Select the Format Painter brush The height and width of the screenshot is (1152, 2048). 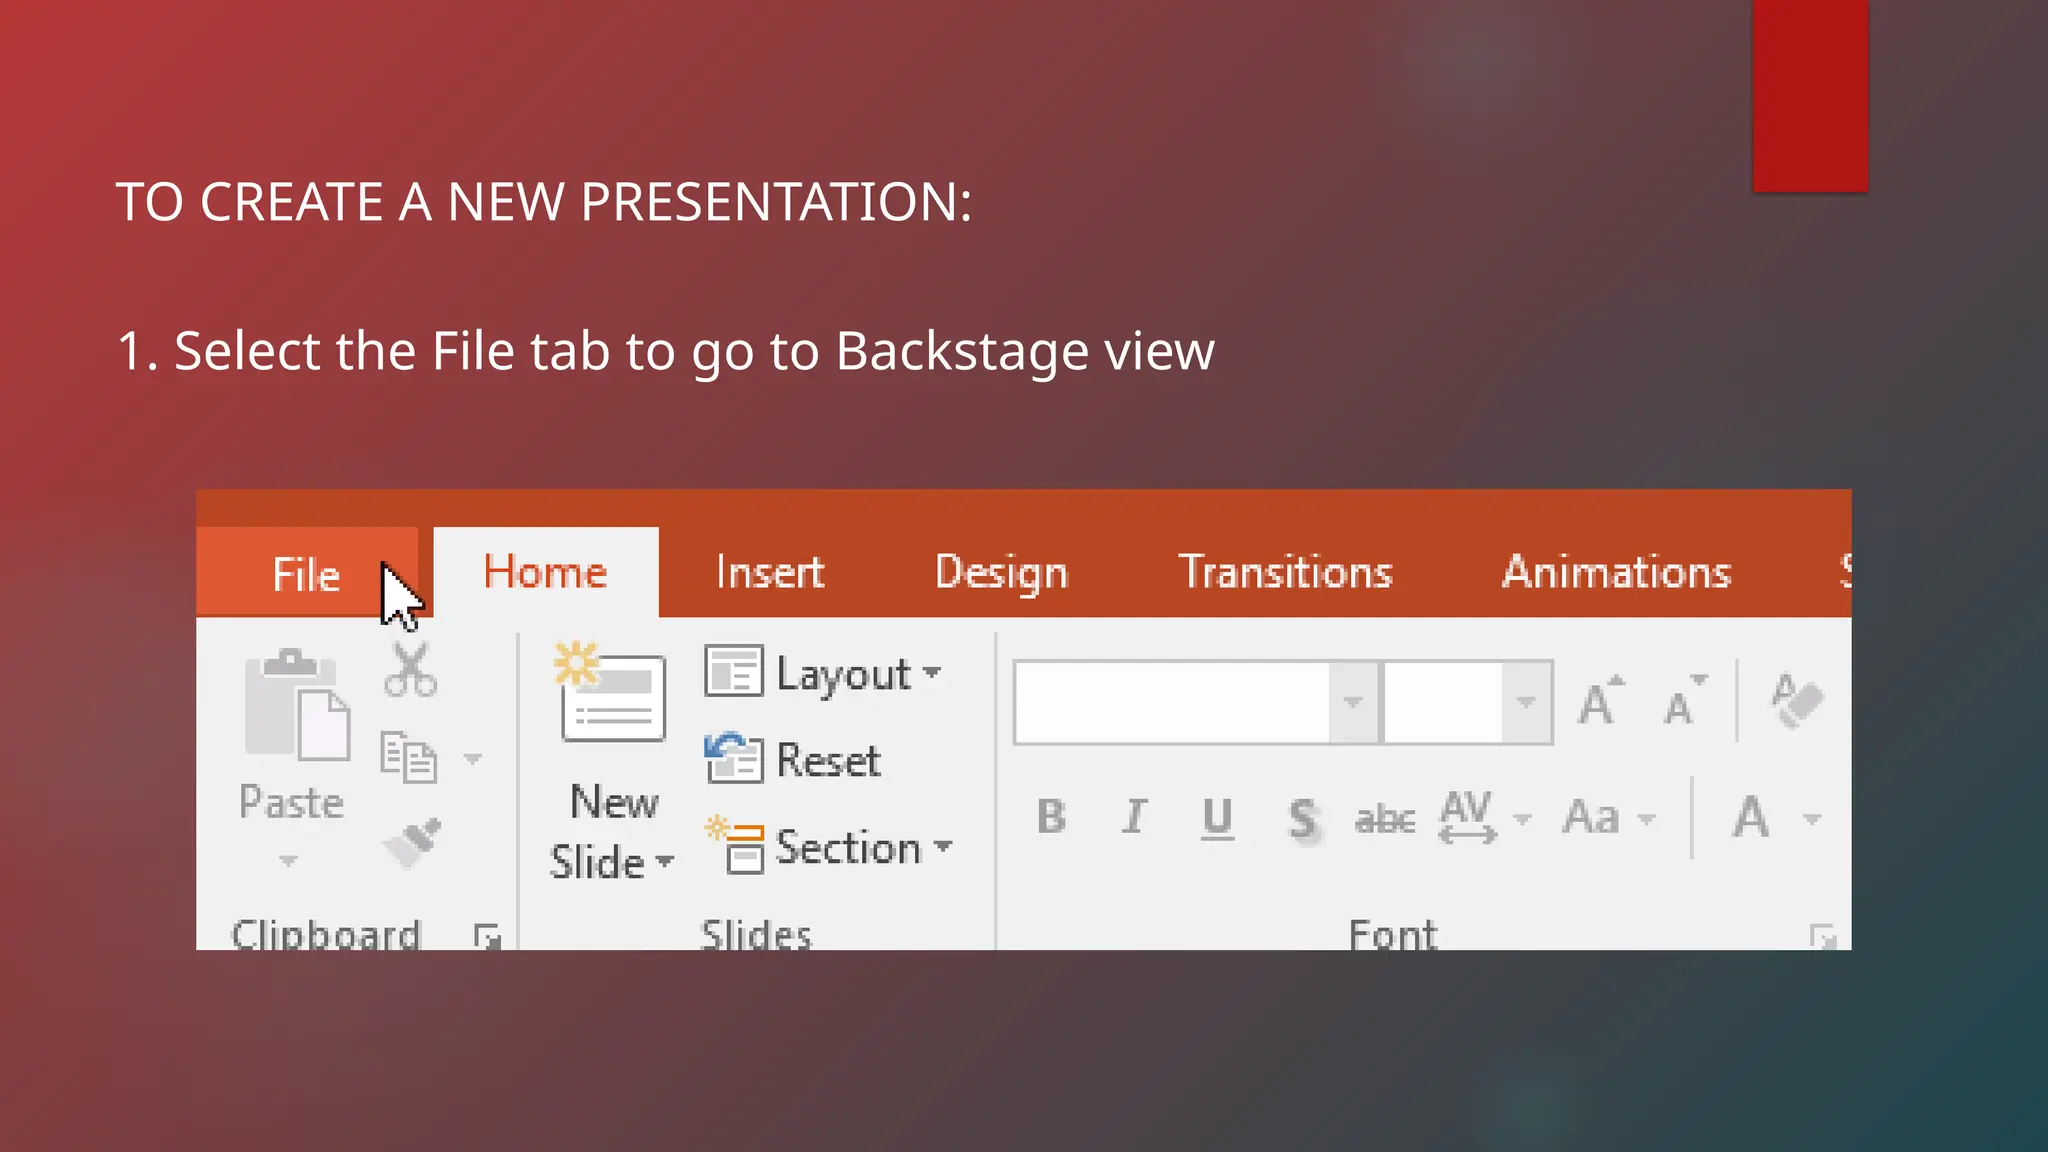click(411, 843)
